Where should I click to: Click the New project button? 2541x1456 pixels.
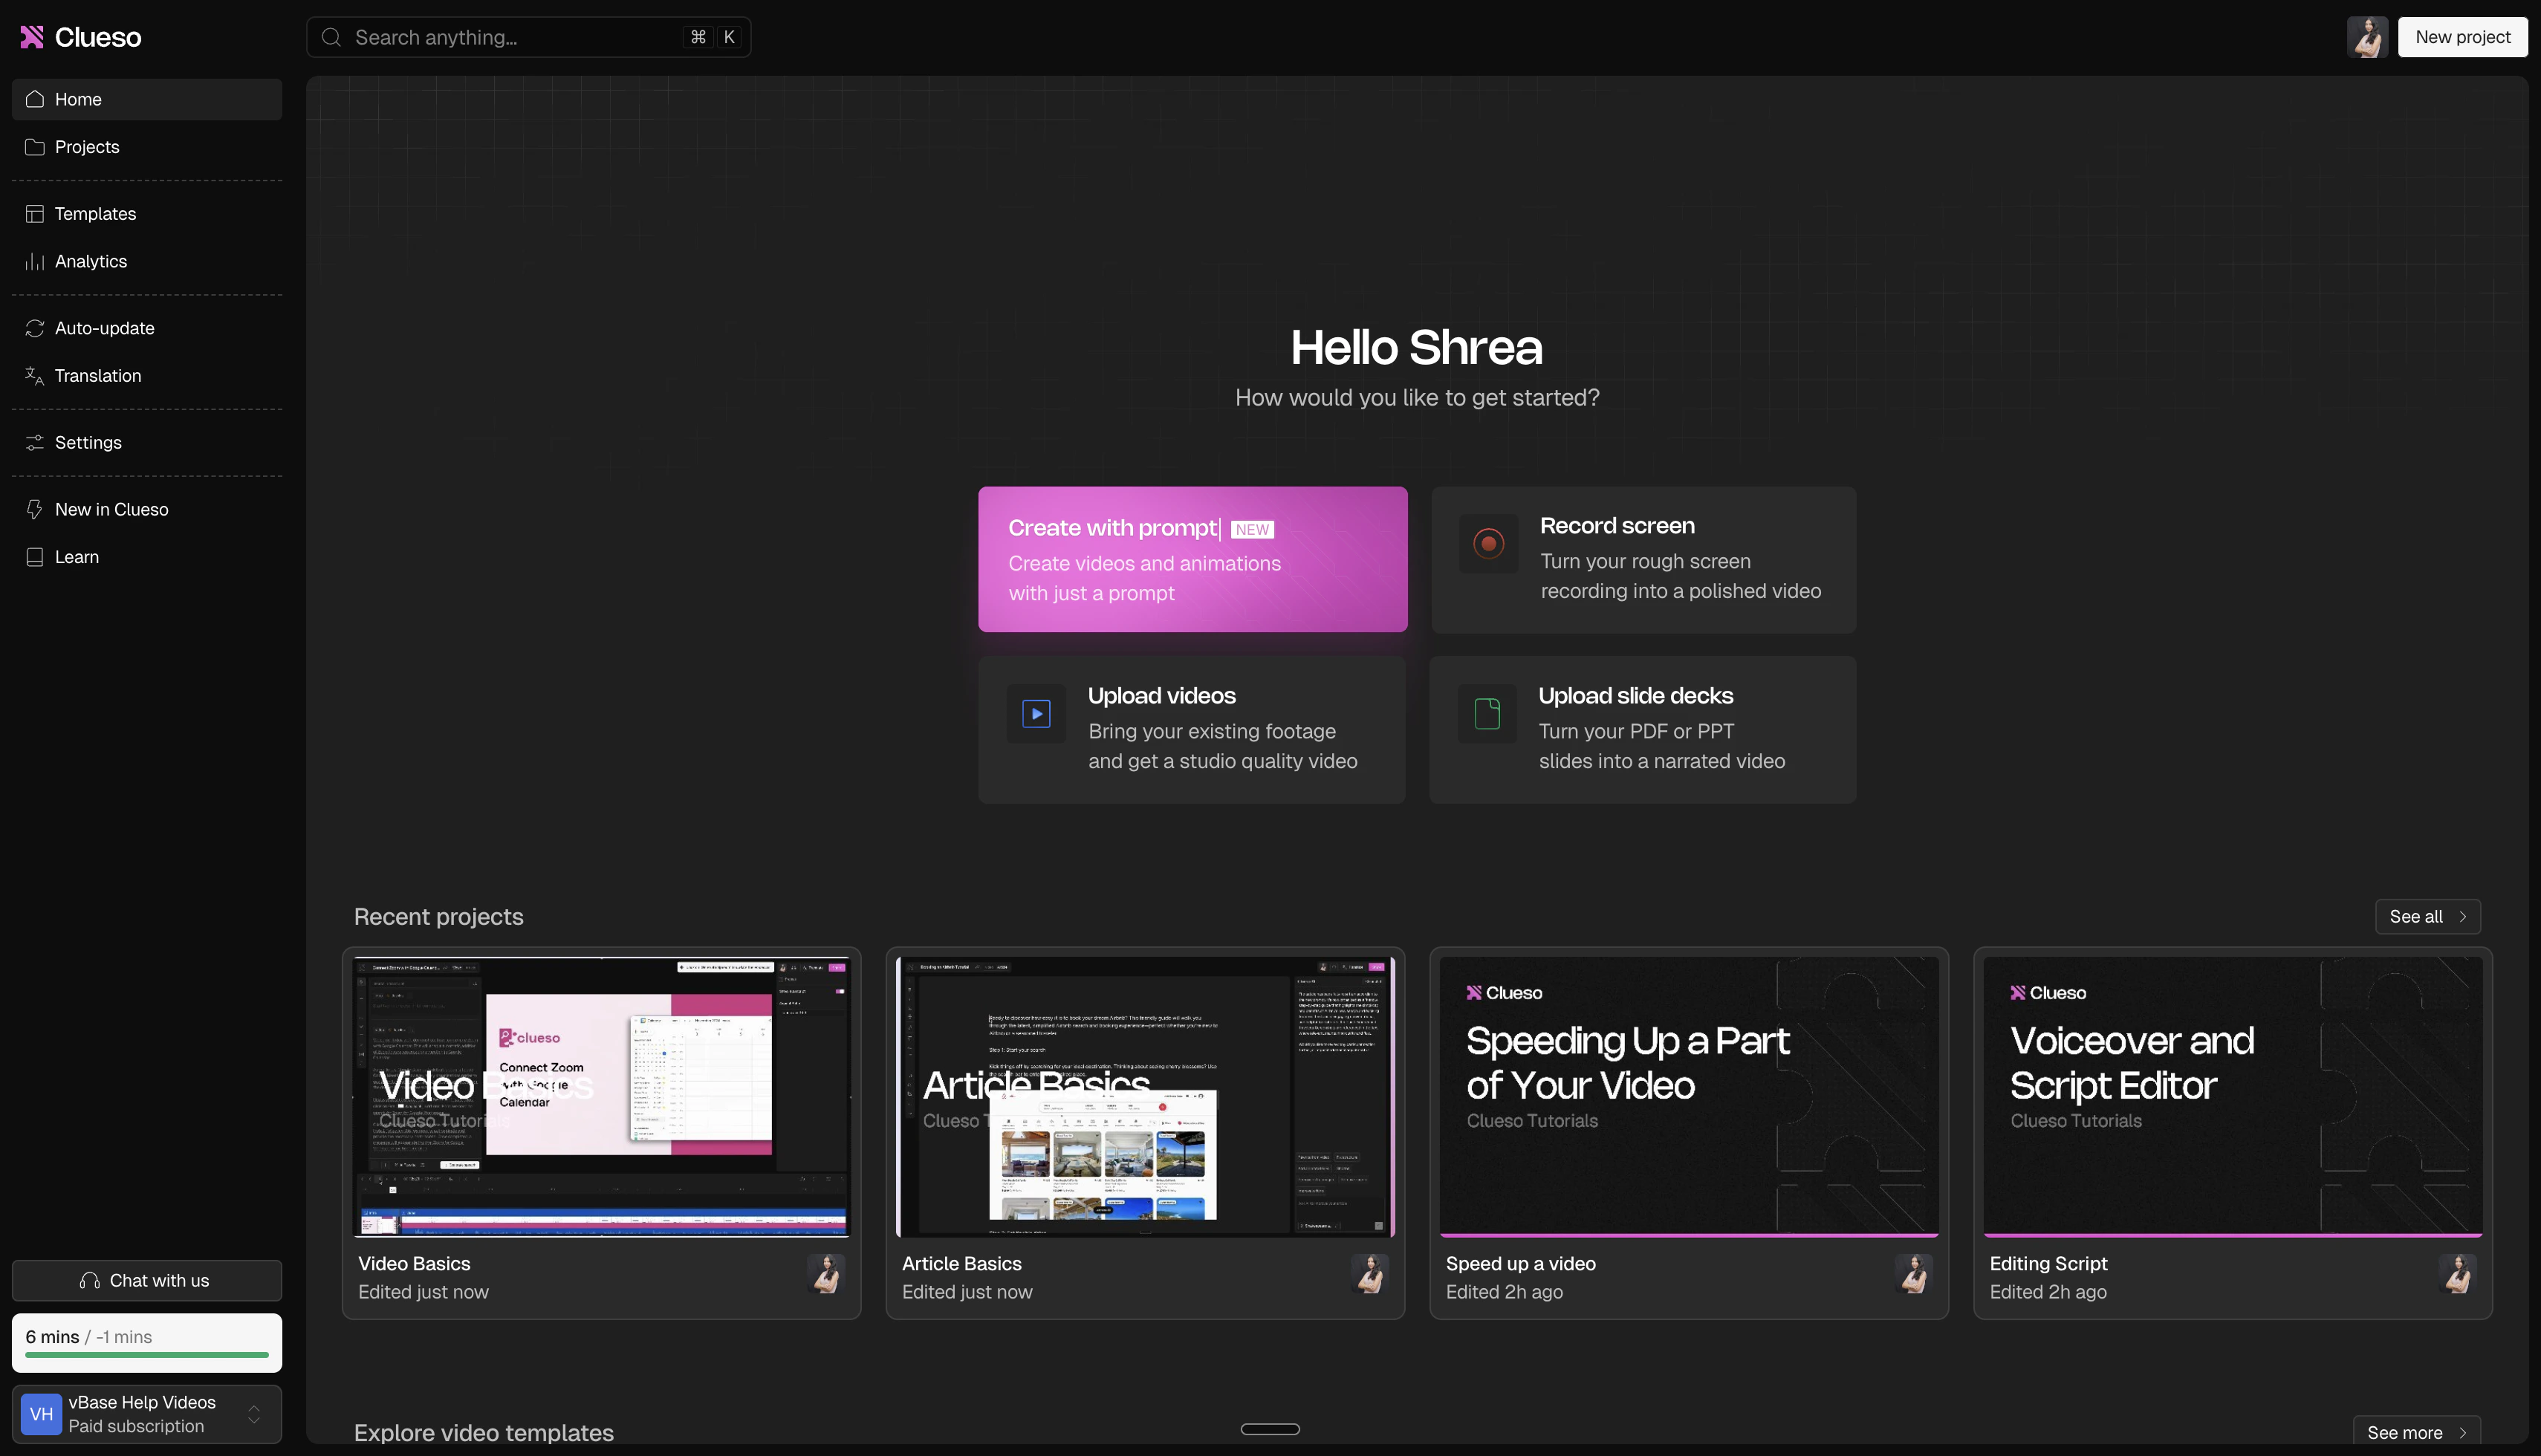pos(2462,37)
